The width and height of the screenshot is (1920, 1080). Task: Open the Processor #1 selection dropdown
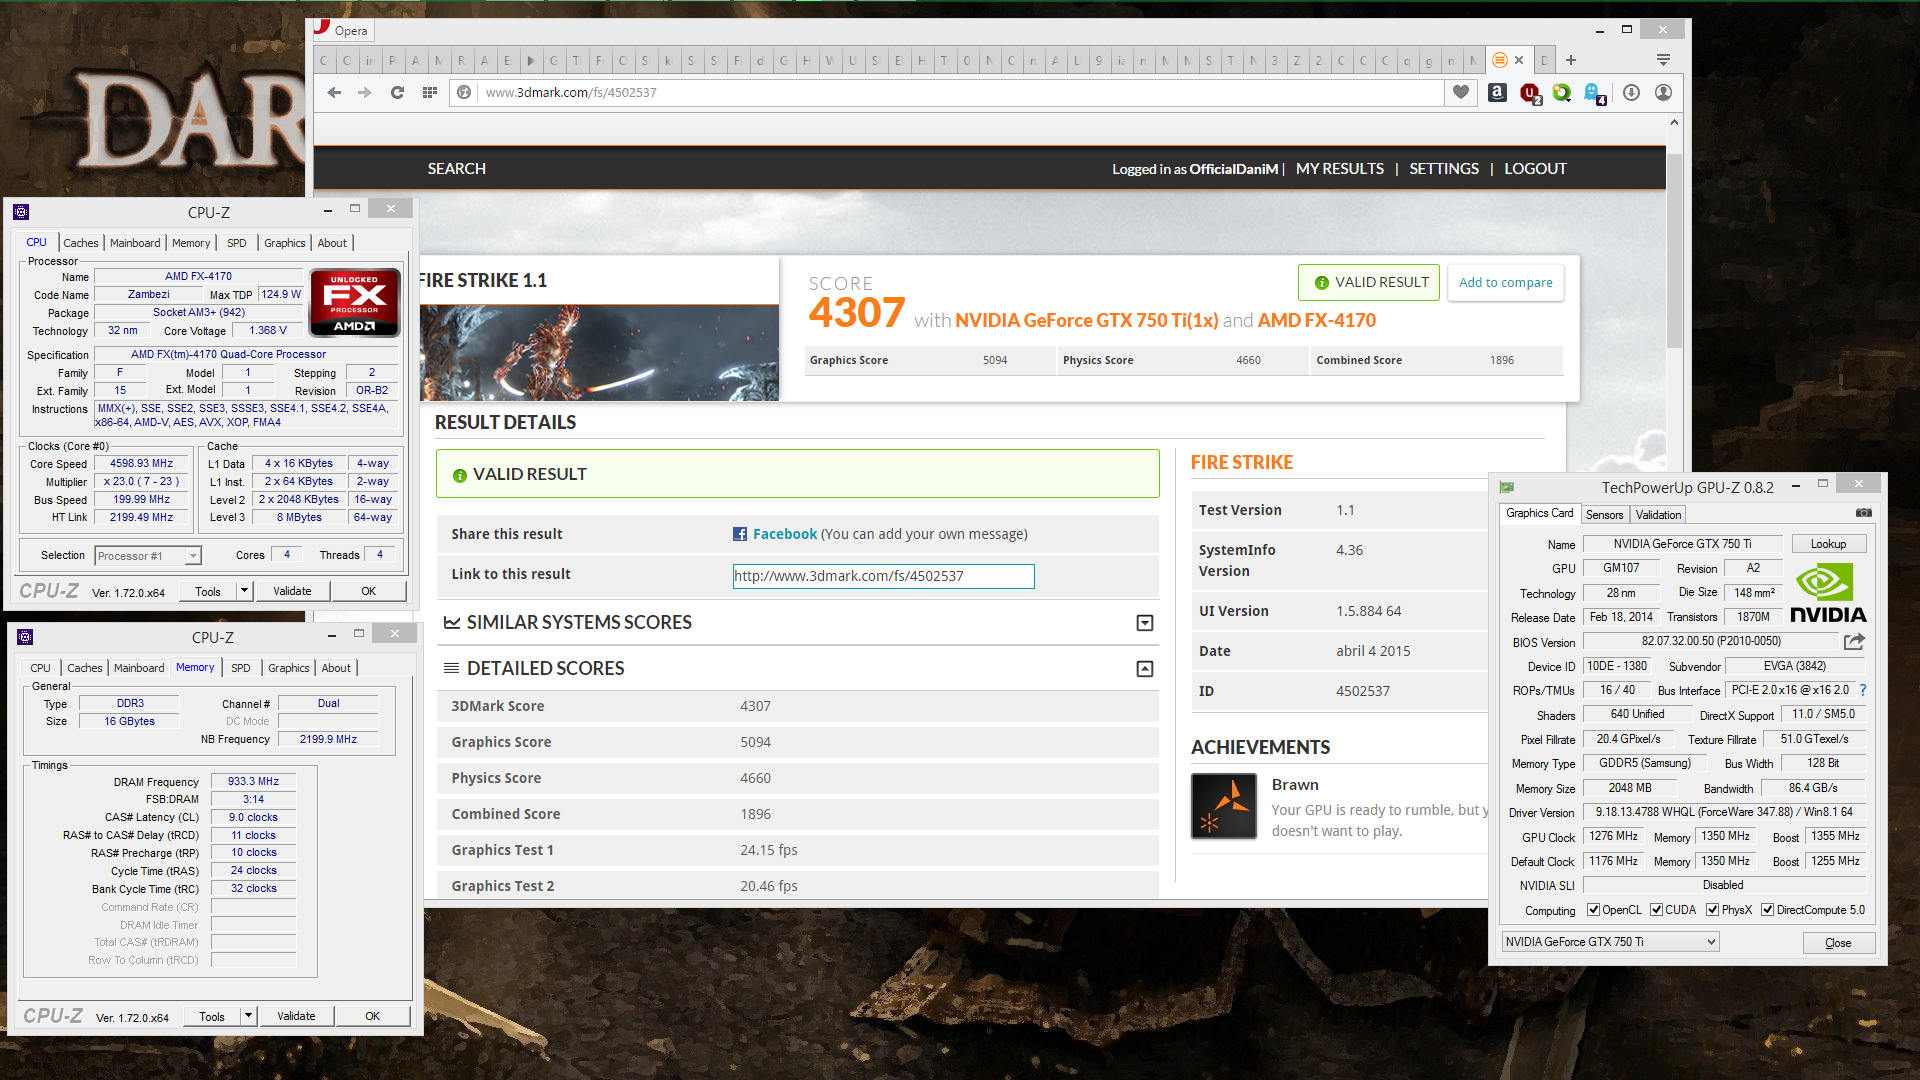tap(148, 556)
